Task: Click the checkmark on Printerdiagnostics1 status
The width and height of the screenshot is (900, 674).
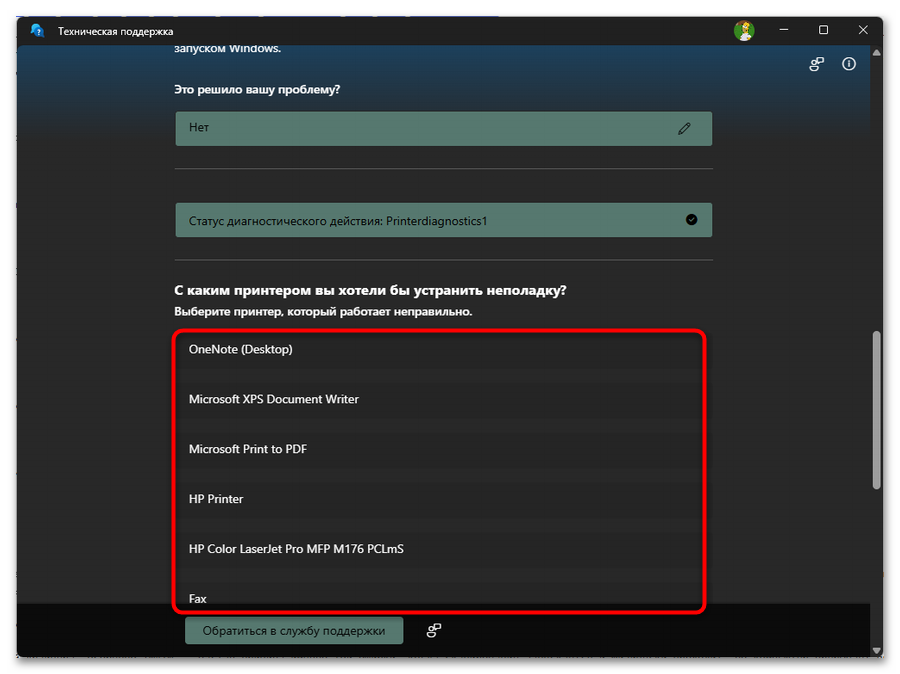Action: point(691,220)
